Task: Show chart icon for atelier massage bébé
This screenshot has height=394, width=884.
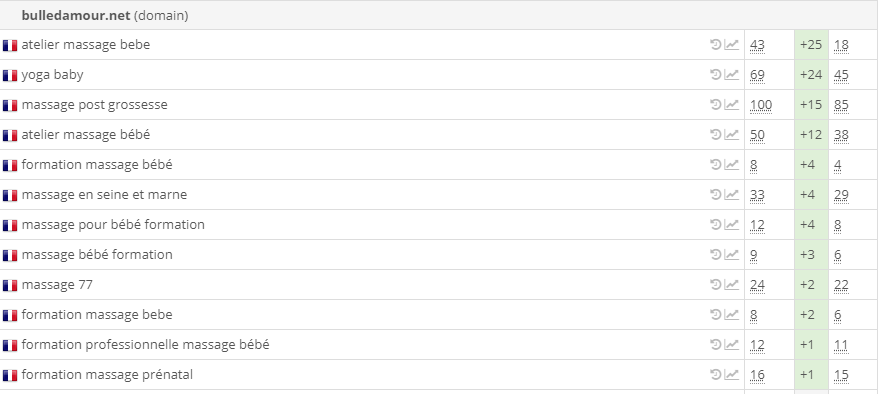Action: (731, 134)
